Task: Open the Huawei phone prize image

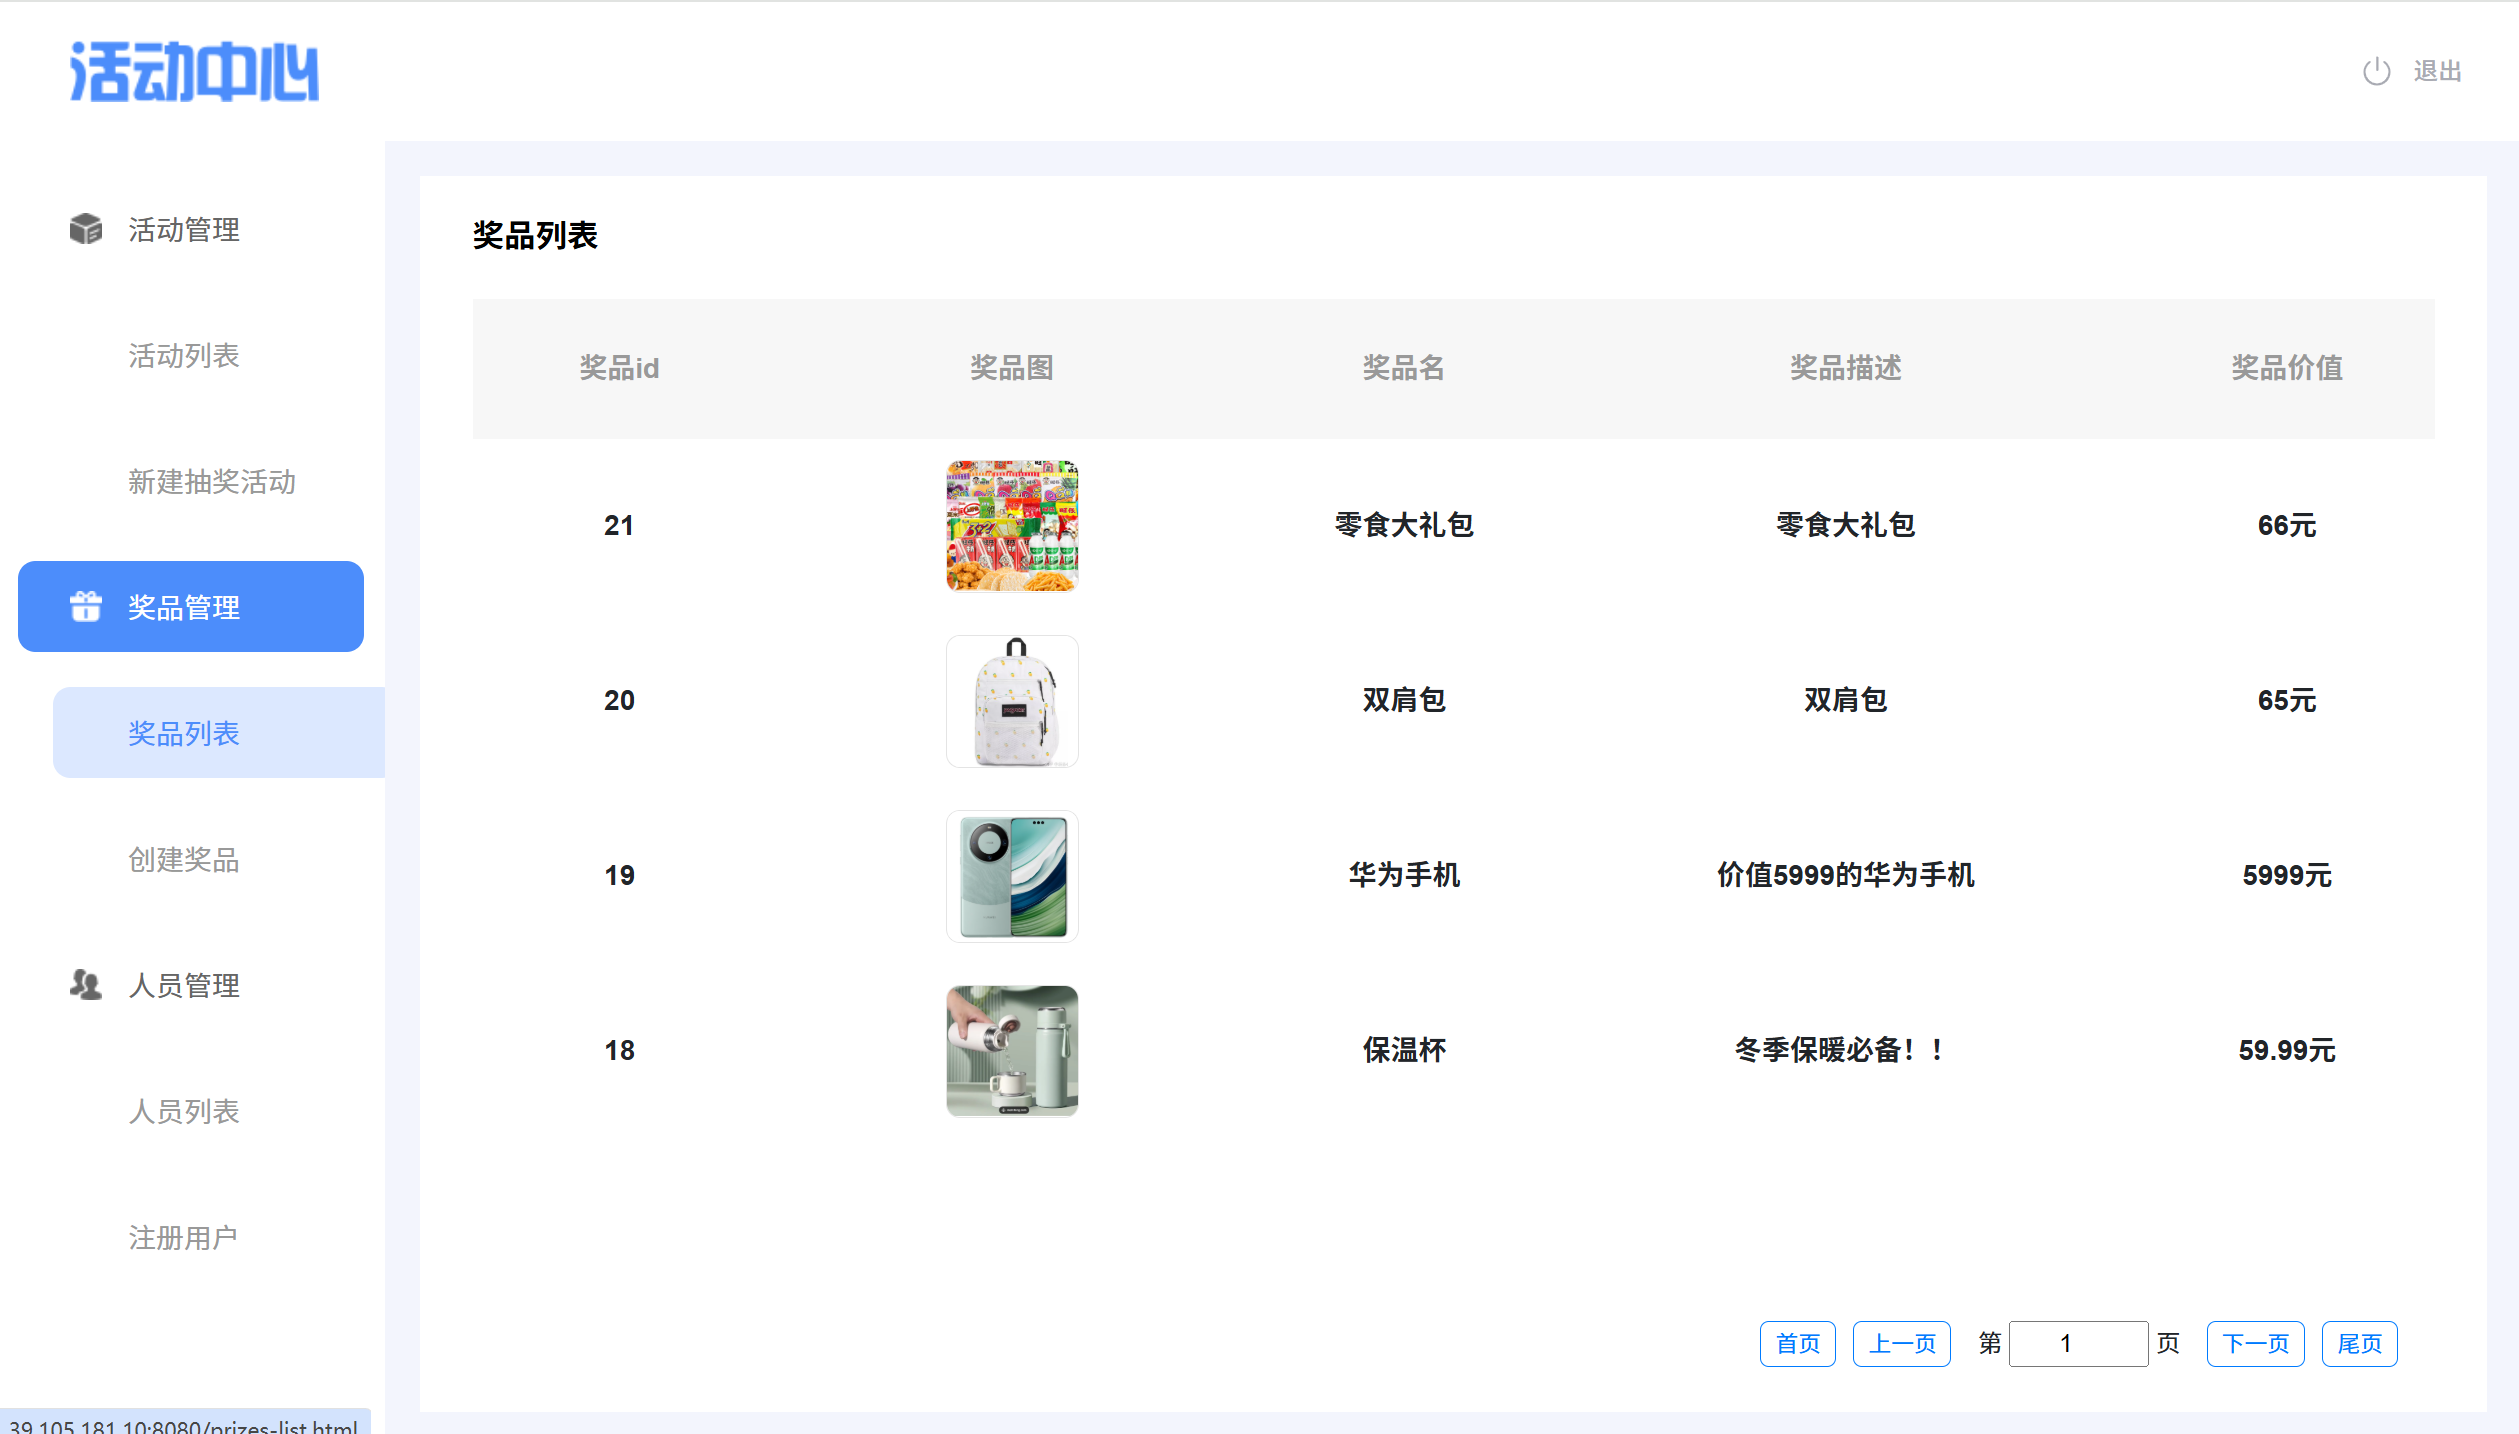Action: click(1012, 876)
